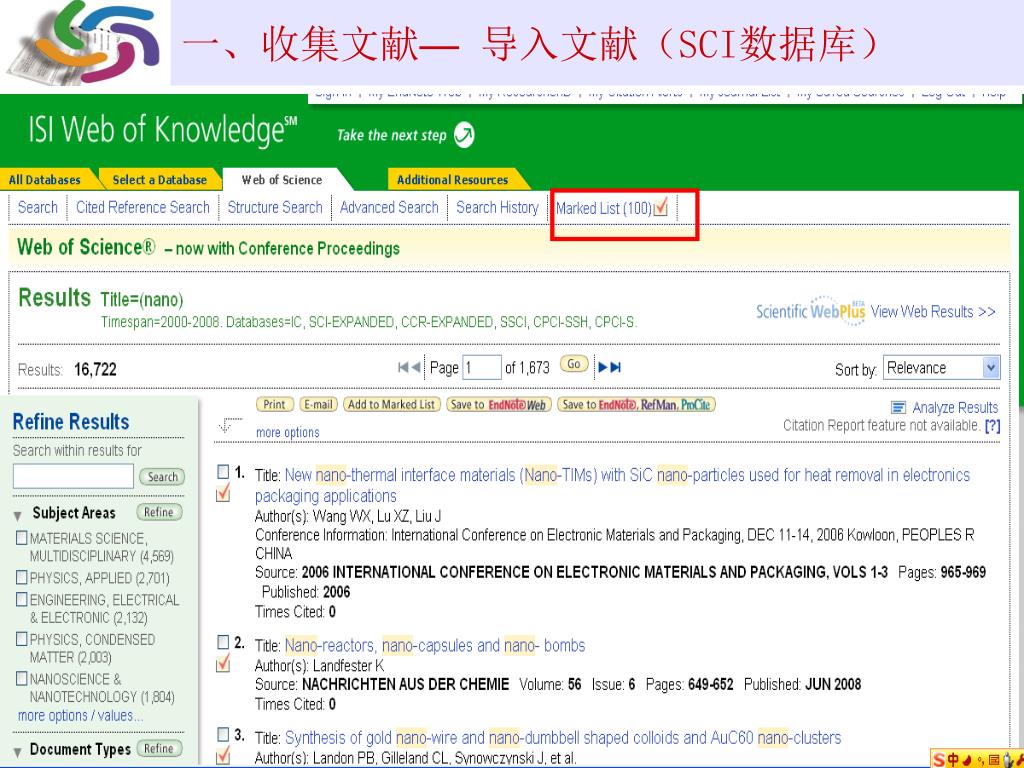
Task: Tick Nanoscience & Nanotechnology checkbox
Action: 22,679
